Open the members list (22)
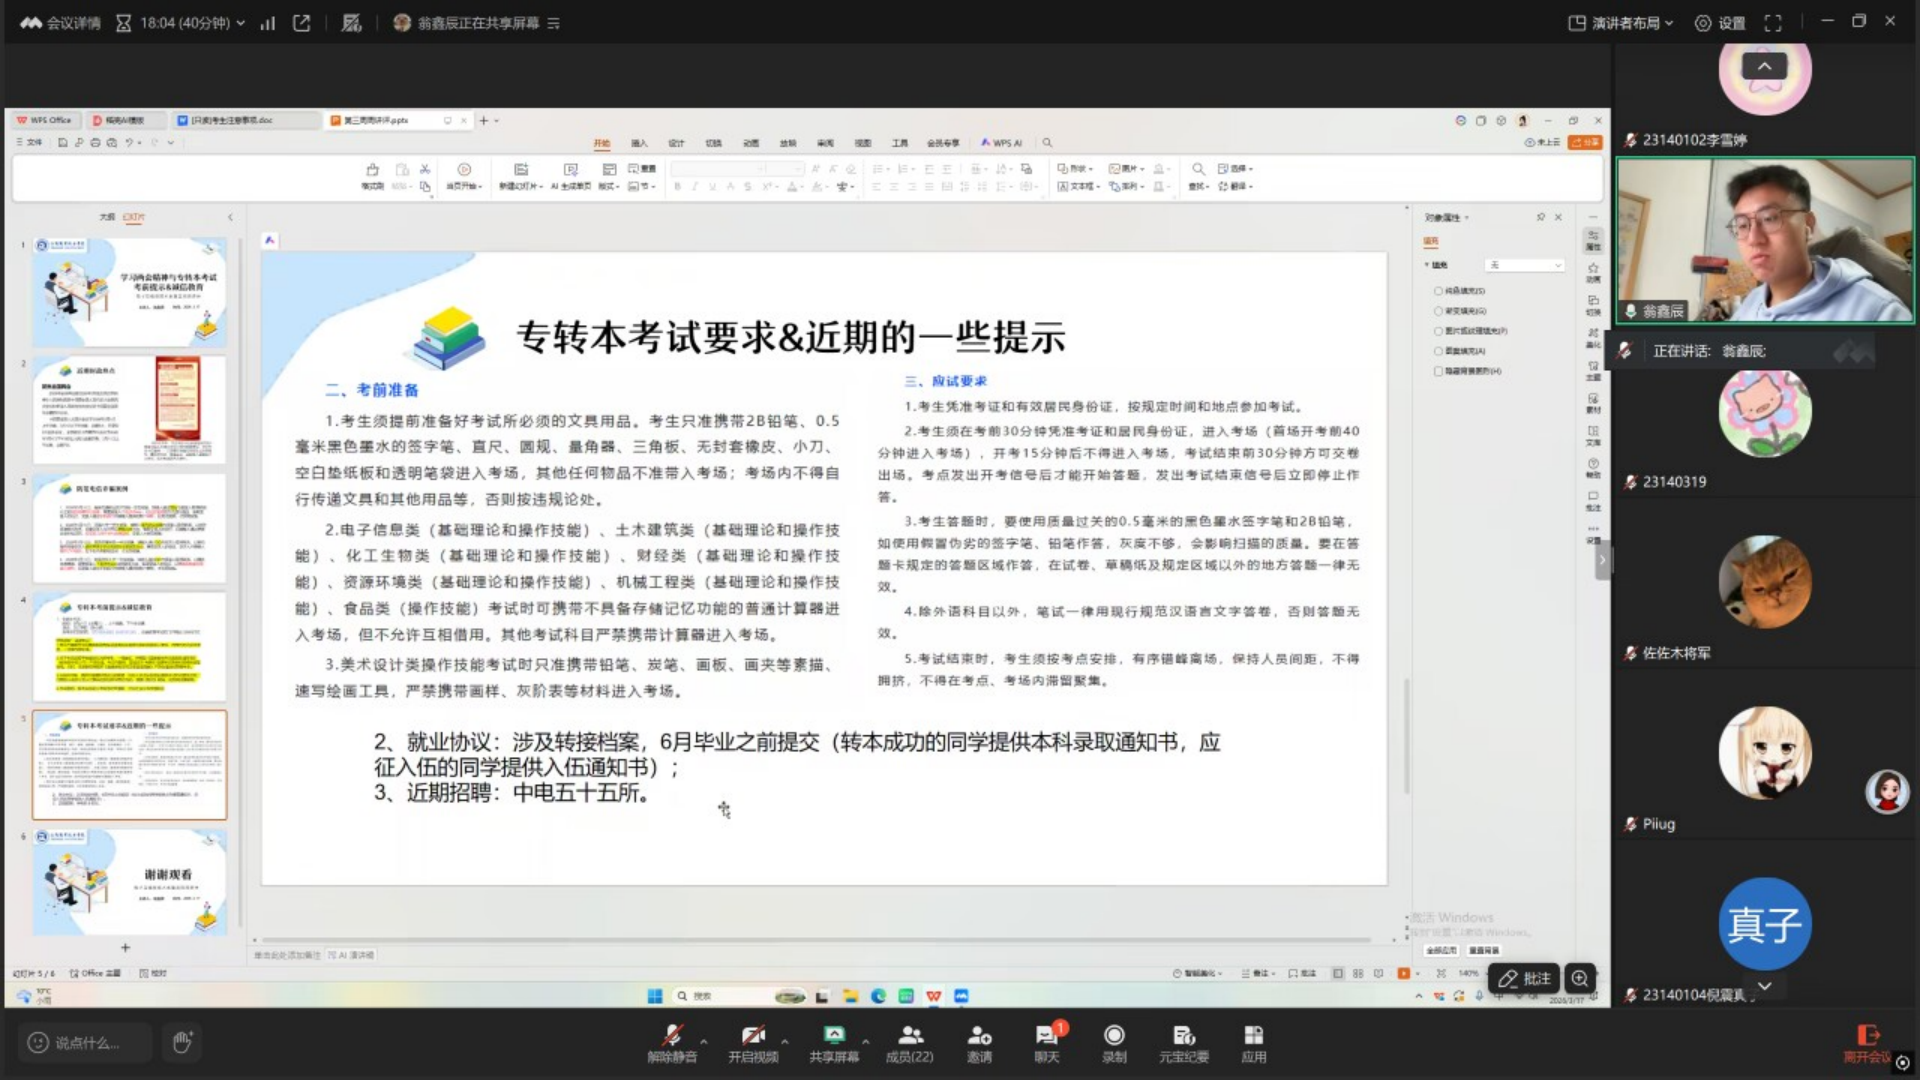The width and height of the screenshot is (1920, 1080). pyautogui.click(x=909, y=1042)
